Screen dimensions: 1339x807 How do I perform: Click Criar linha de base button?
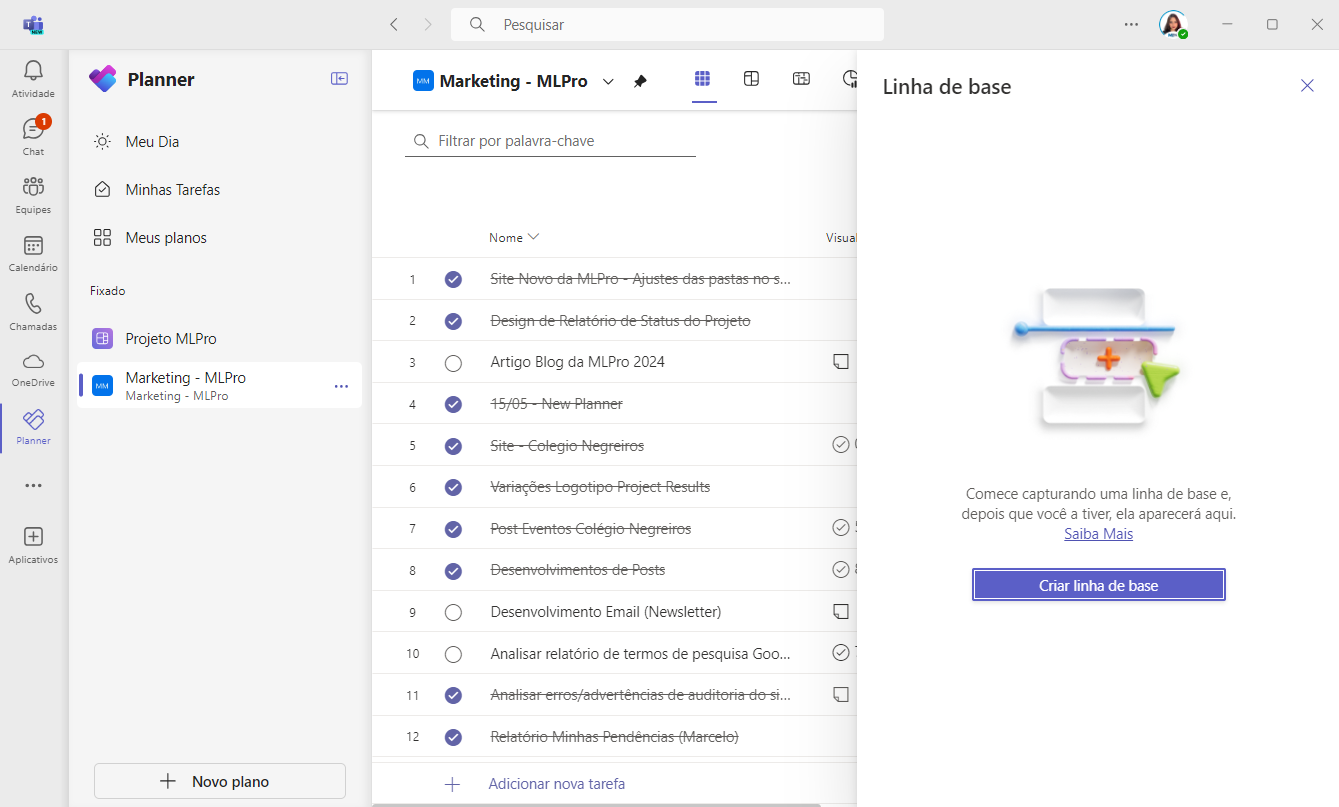pyautogui.click(x=1098, y=585)
